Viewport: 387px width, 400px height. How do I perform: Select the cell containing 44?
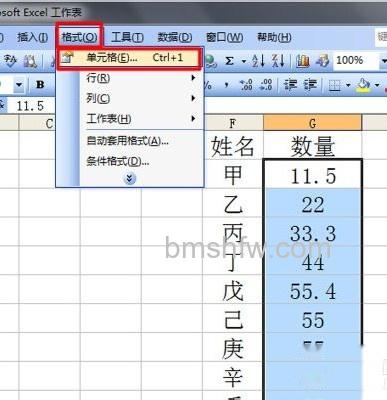coord(312,261)
